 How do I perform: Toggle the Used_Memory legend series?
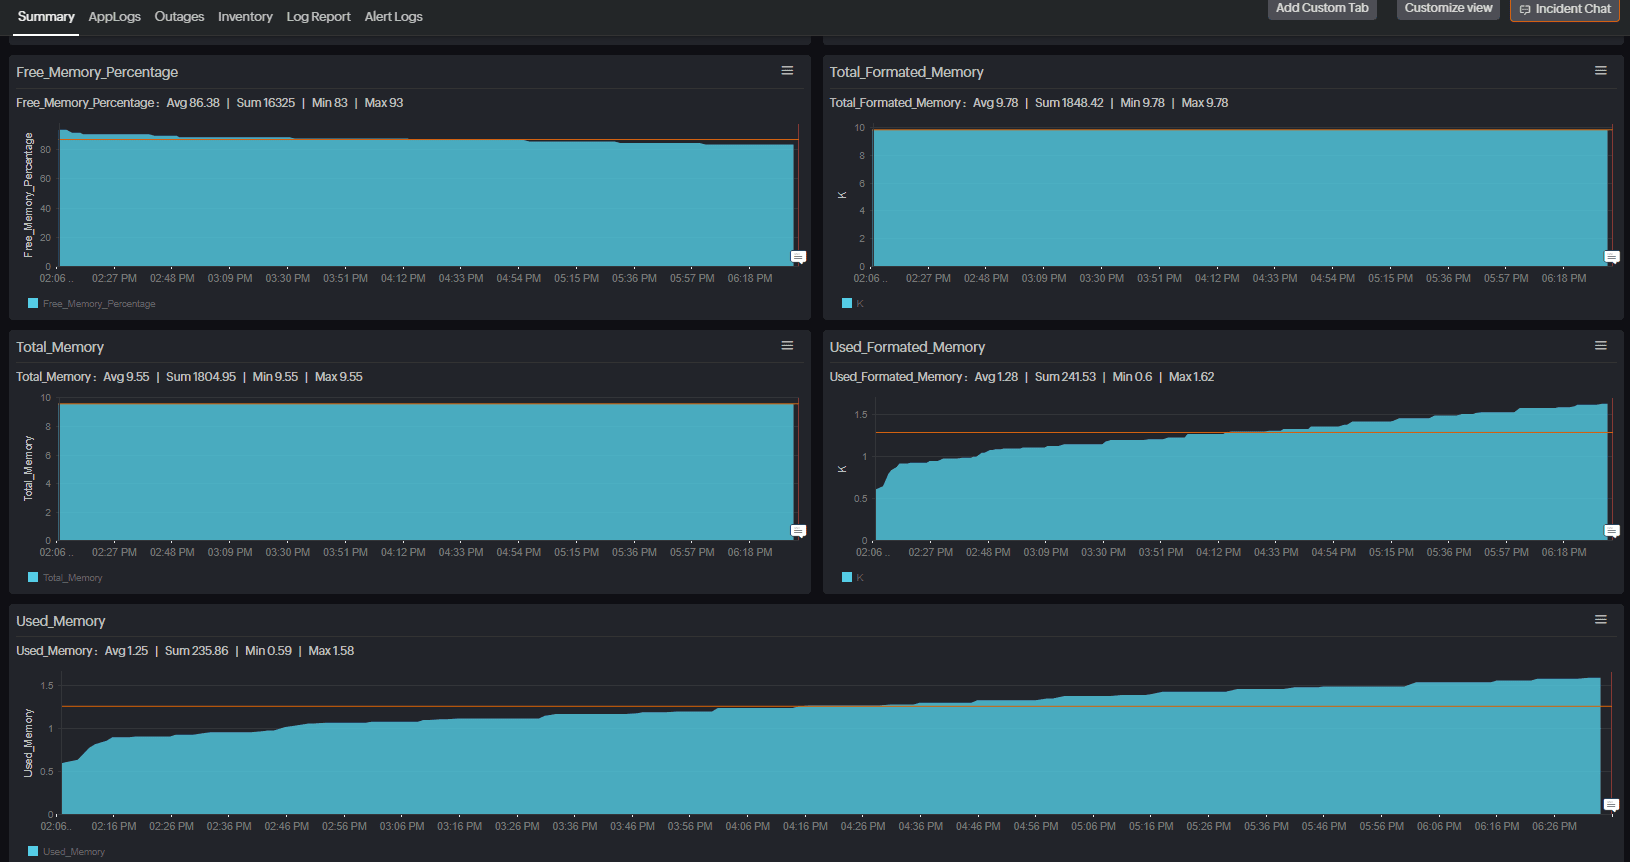point(66,852)
